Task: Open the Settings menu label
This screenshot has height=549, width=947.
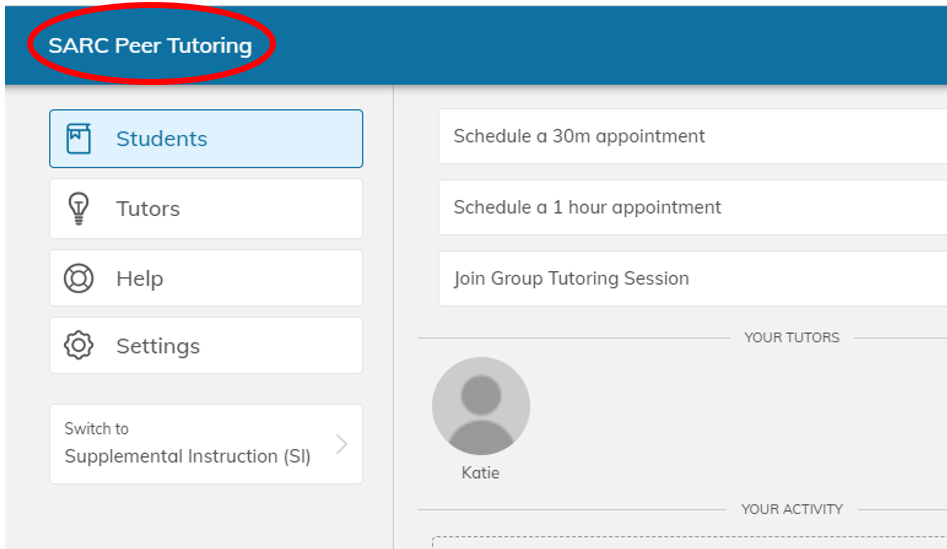Action: tap(158, 346)
